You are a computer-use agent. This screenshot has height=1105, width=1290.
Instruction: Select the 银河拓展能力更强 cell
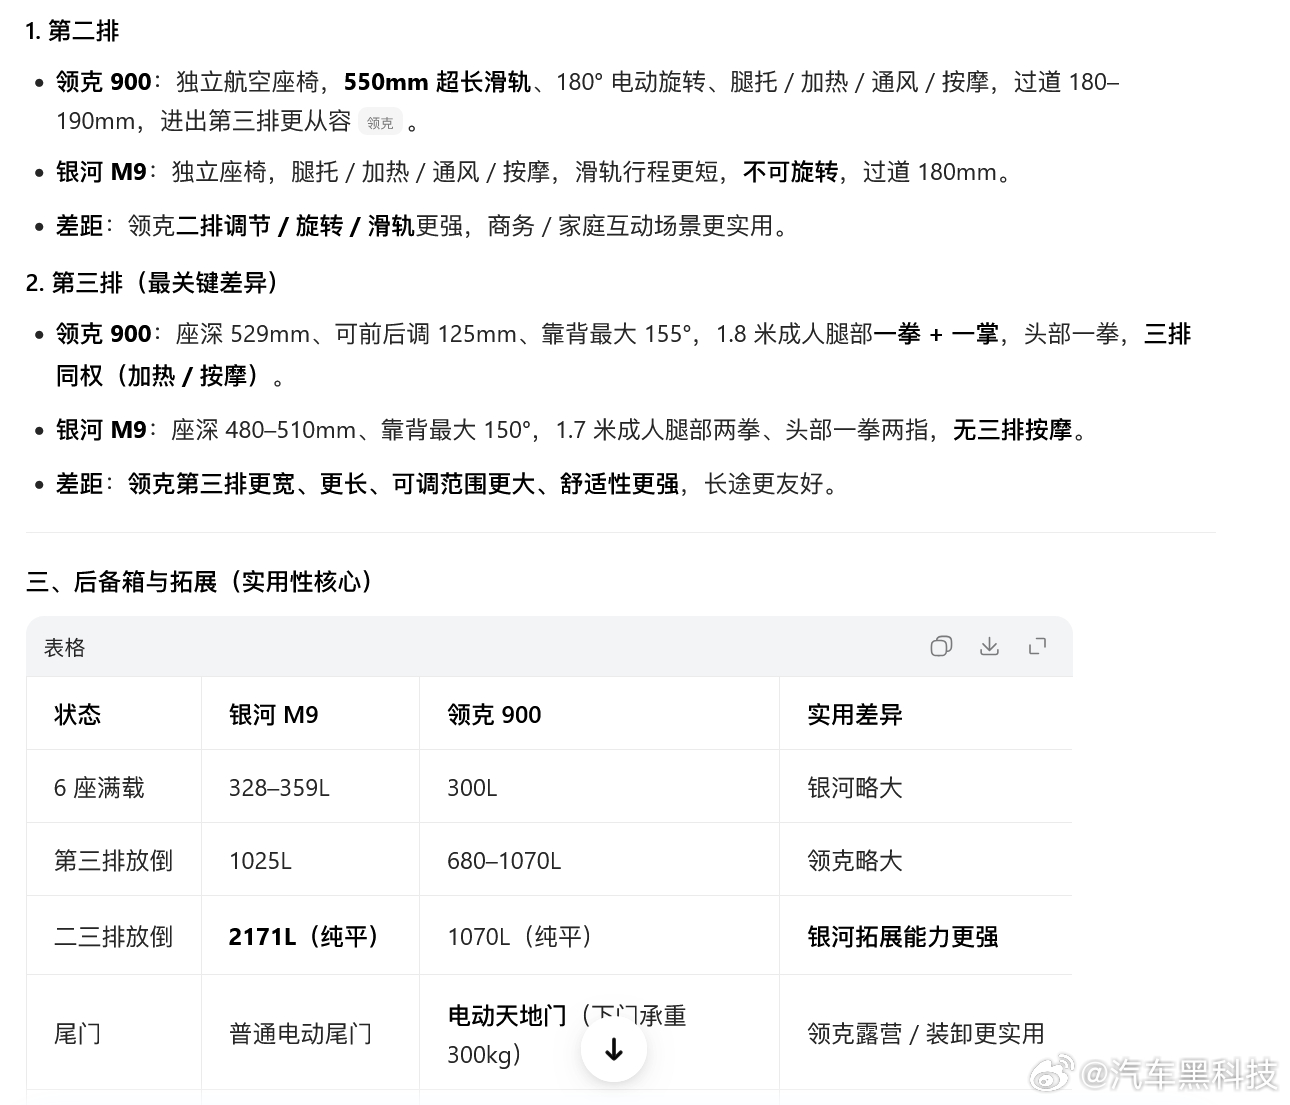[x=903, y=936]
